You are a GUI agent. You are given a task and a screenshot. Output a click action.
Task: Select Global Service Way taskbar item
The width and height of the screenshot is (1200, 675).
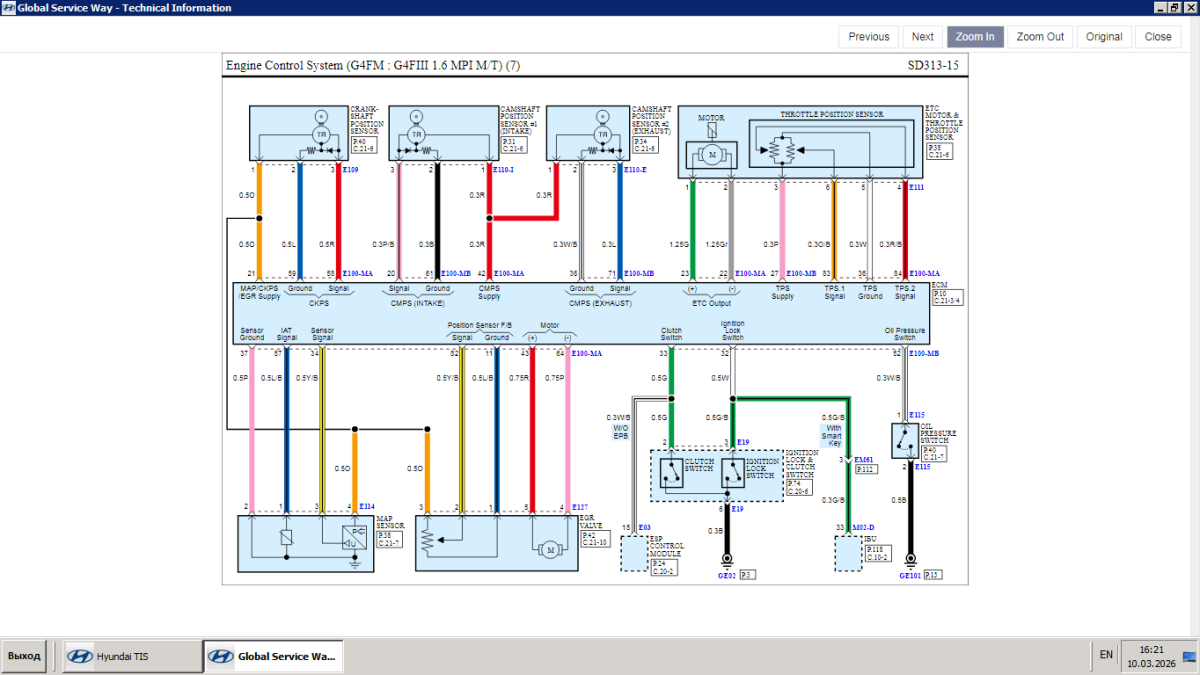click(x=272, y=656)
